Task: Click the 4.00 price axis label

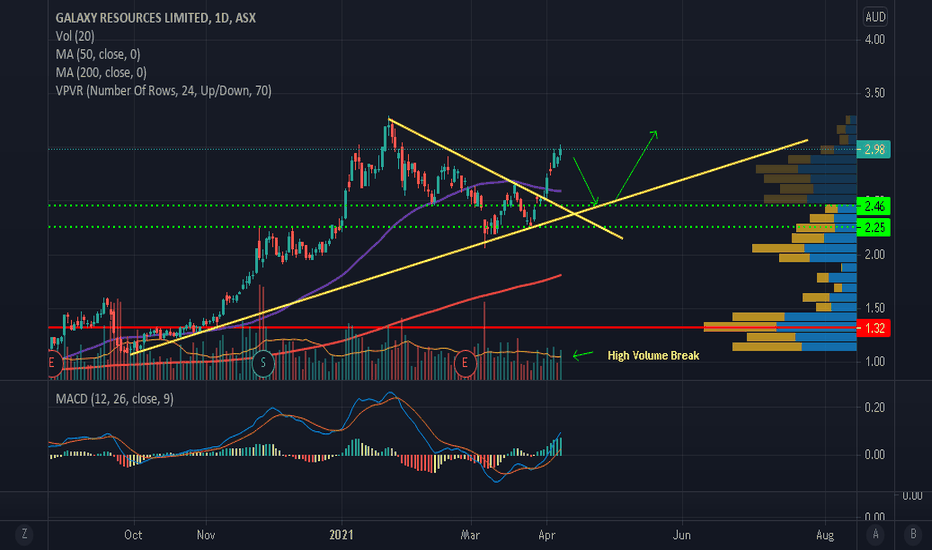Action: 875,39
